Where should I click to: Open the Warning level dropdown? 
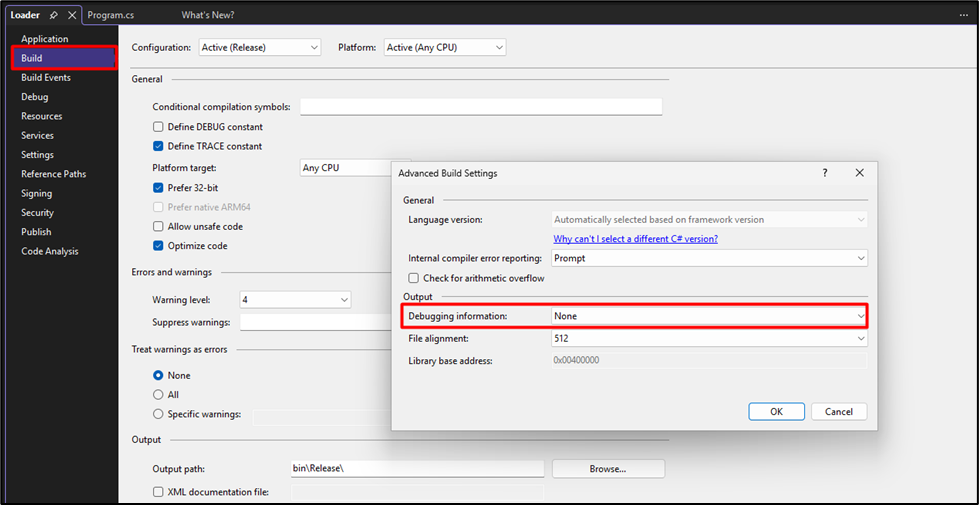tap(295, 300)
